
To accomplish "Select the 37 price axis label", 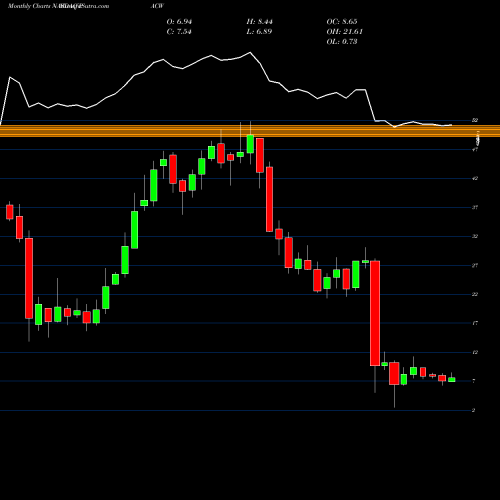I will 475,207.
